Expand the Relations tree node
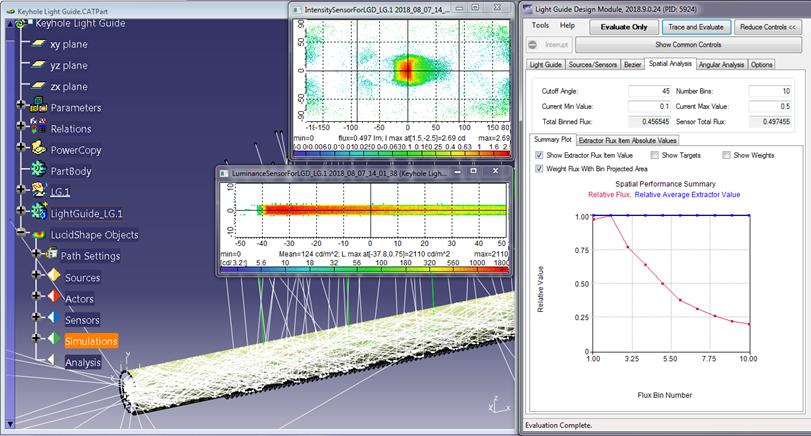 click(21, 125)
